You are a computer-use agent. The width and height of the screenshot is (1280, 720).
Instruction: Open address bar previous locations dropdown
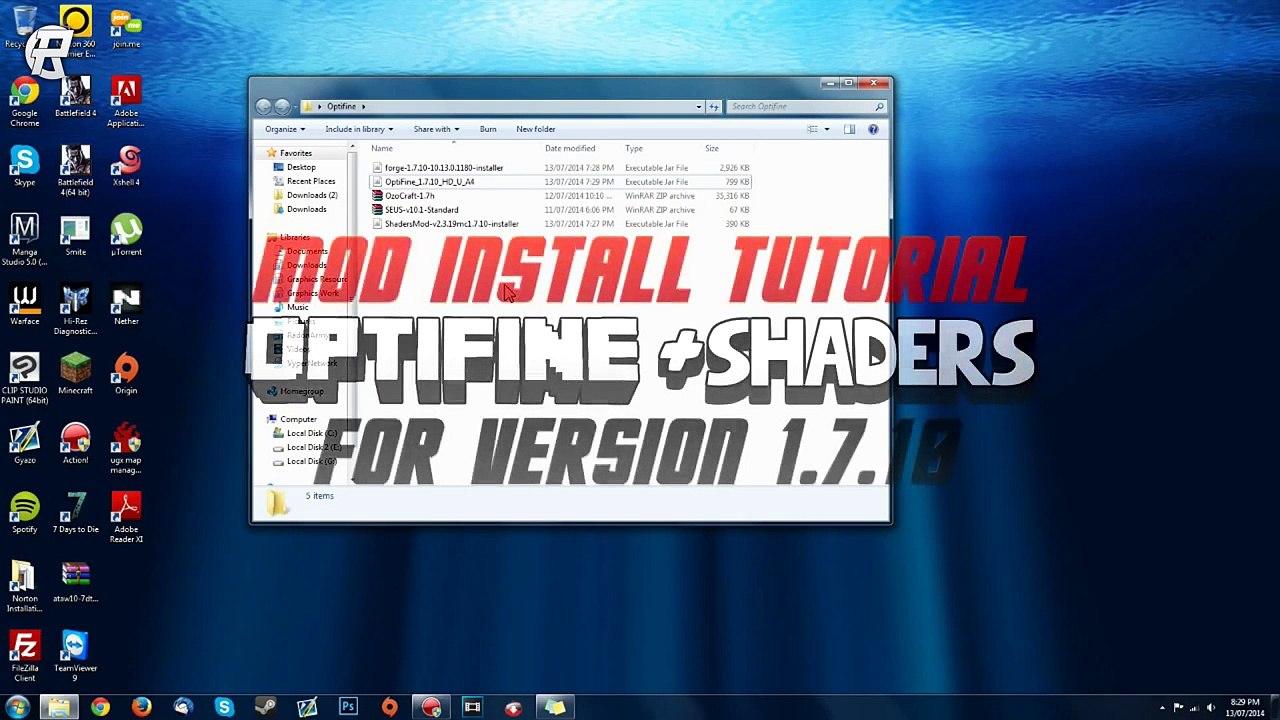699,106
